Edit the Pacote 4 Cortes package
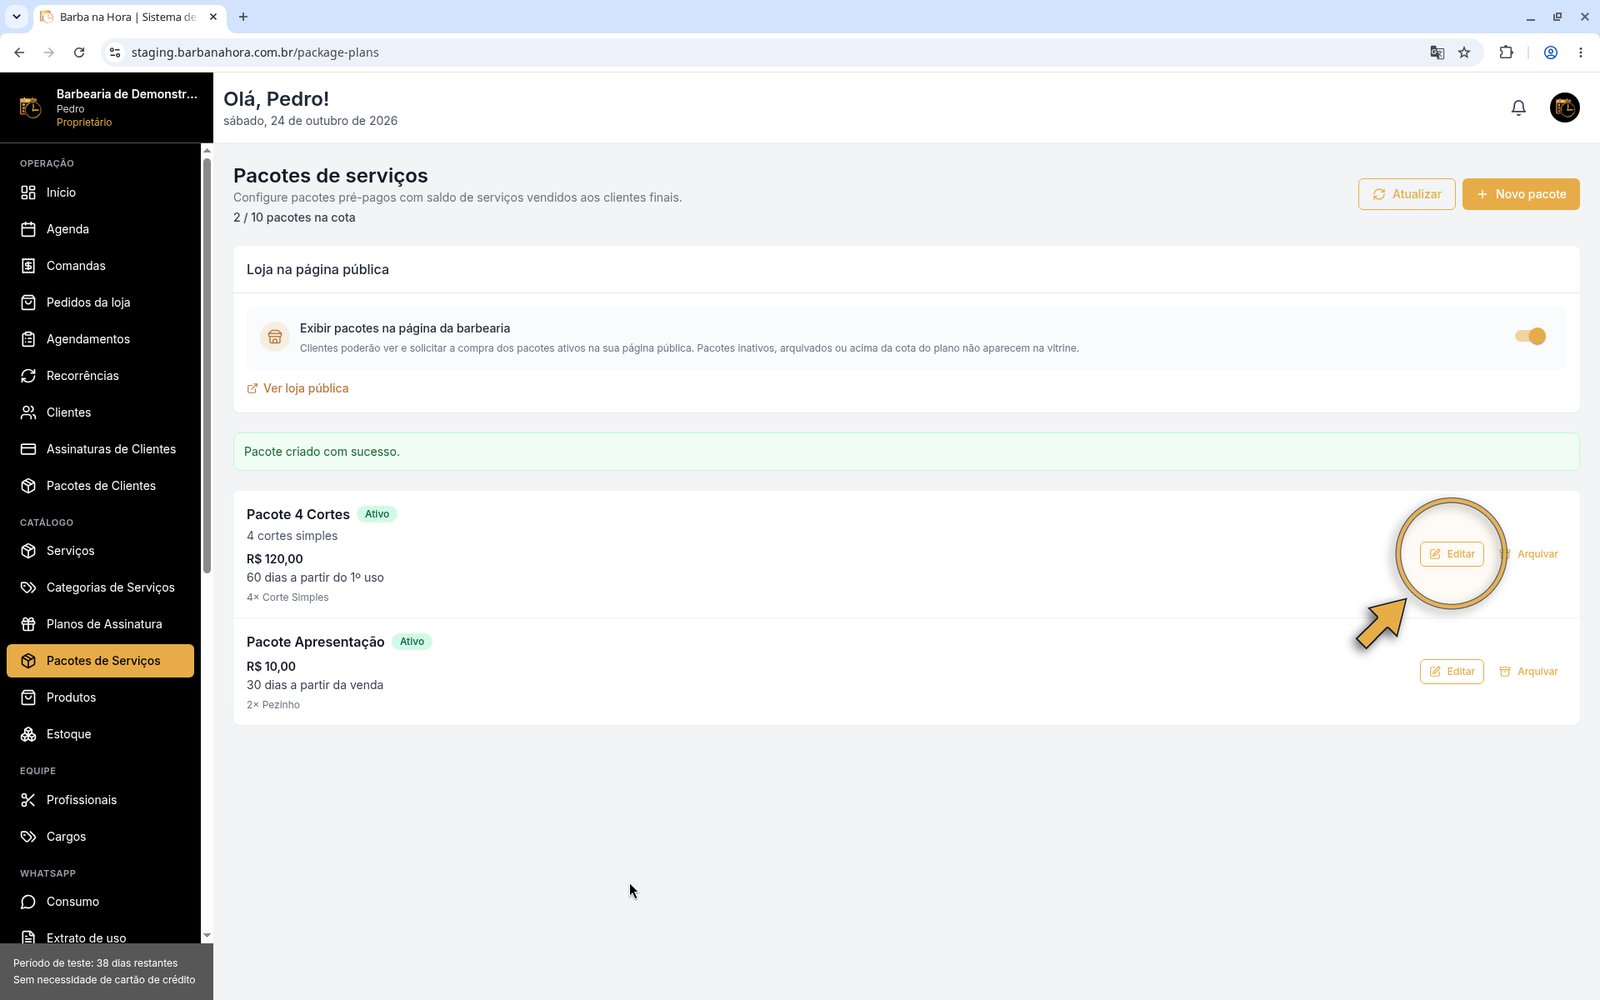 click(1452, 554)
